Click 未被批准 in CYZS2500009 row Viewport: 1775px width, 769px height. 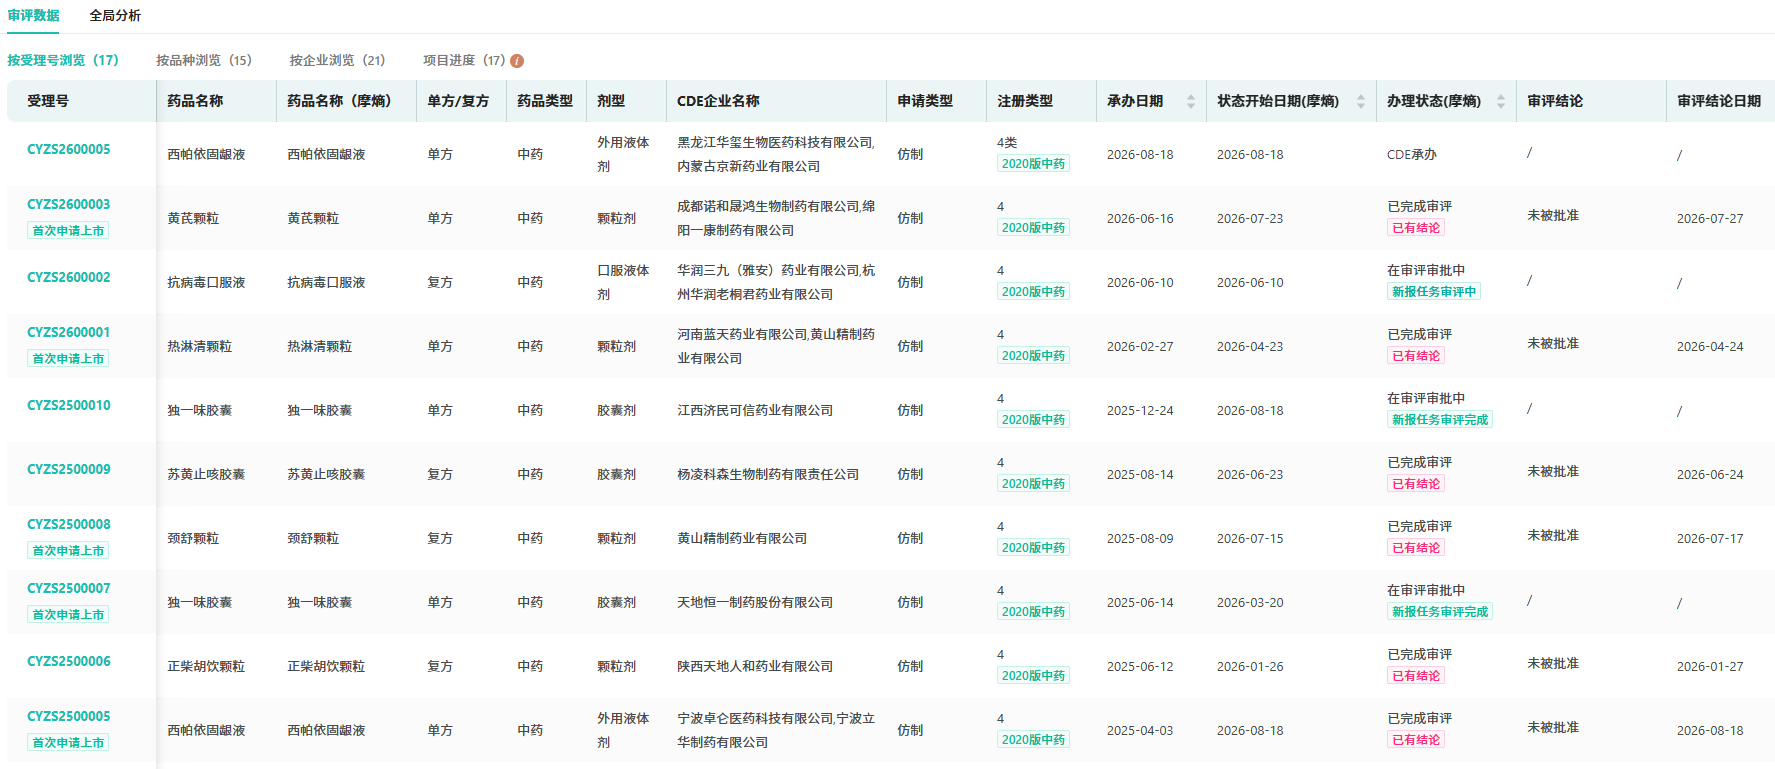point(1553,471)
